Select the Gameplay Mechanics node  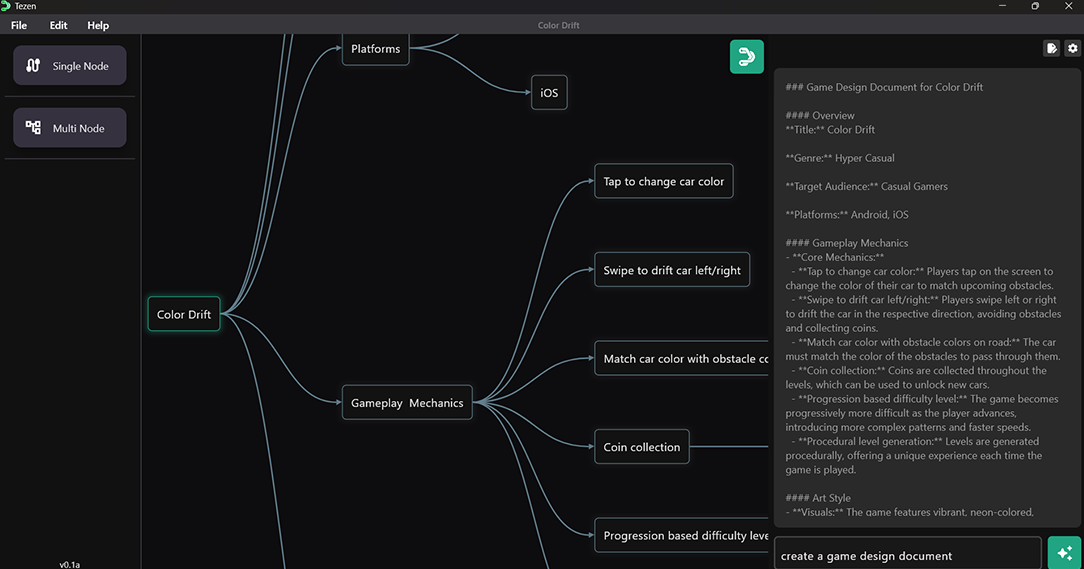coord(407,402)
